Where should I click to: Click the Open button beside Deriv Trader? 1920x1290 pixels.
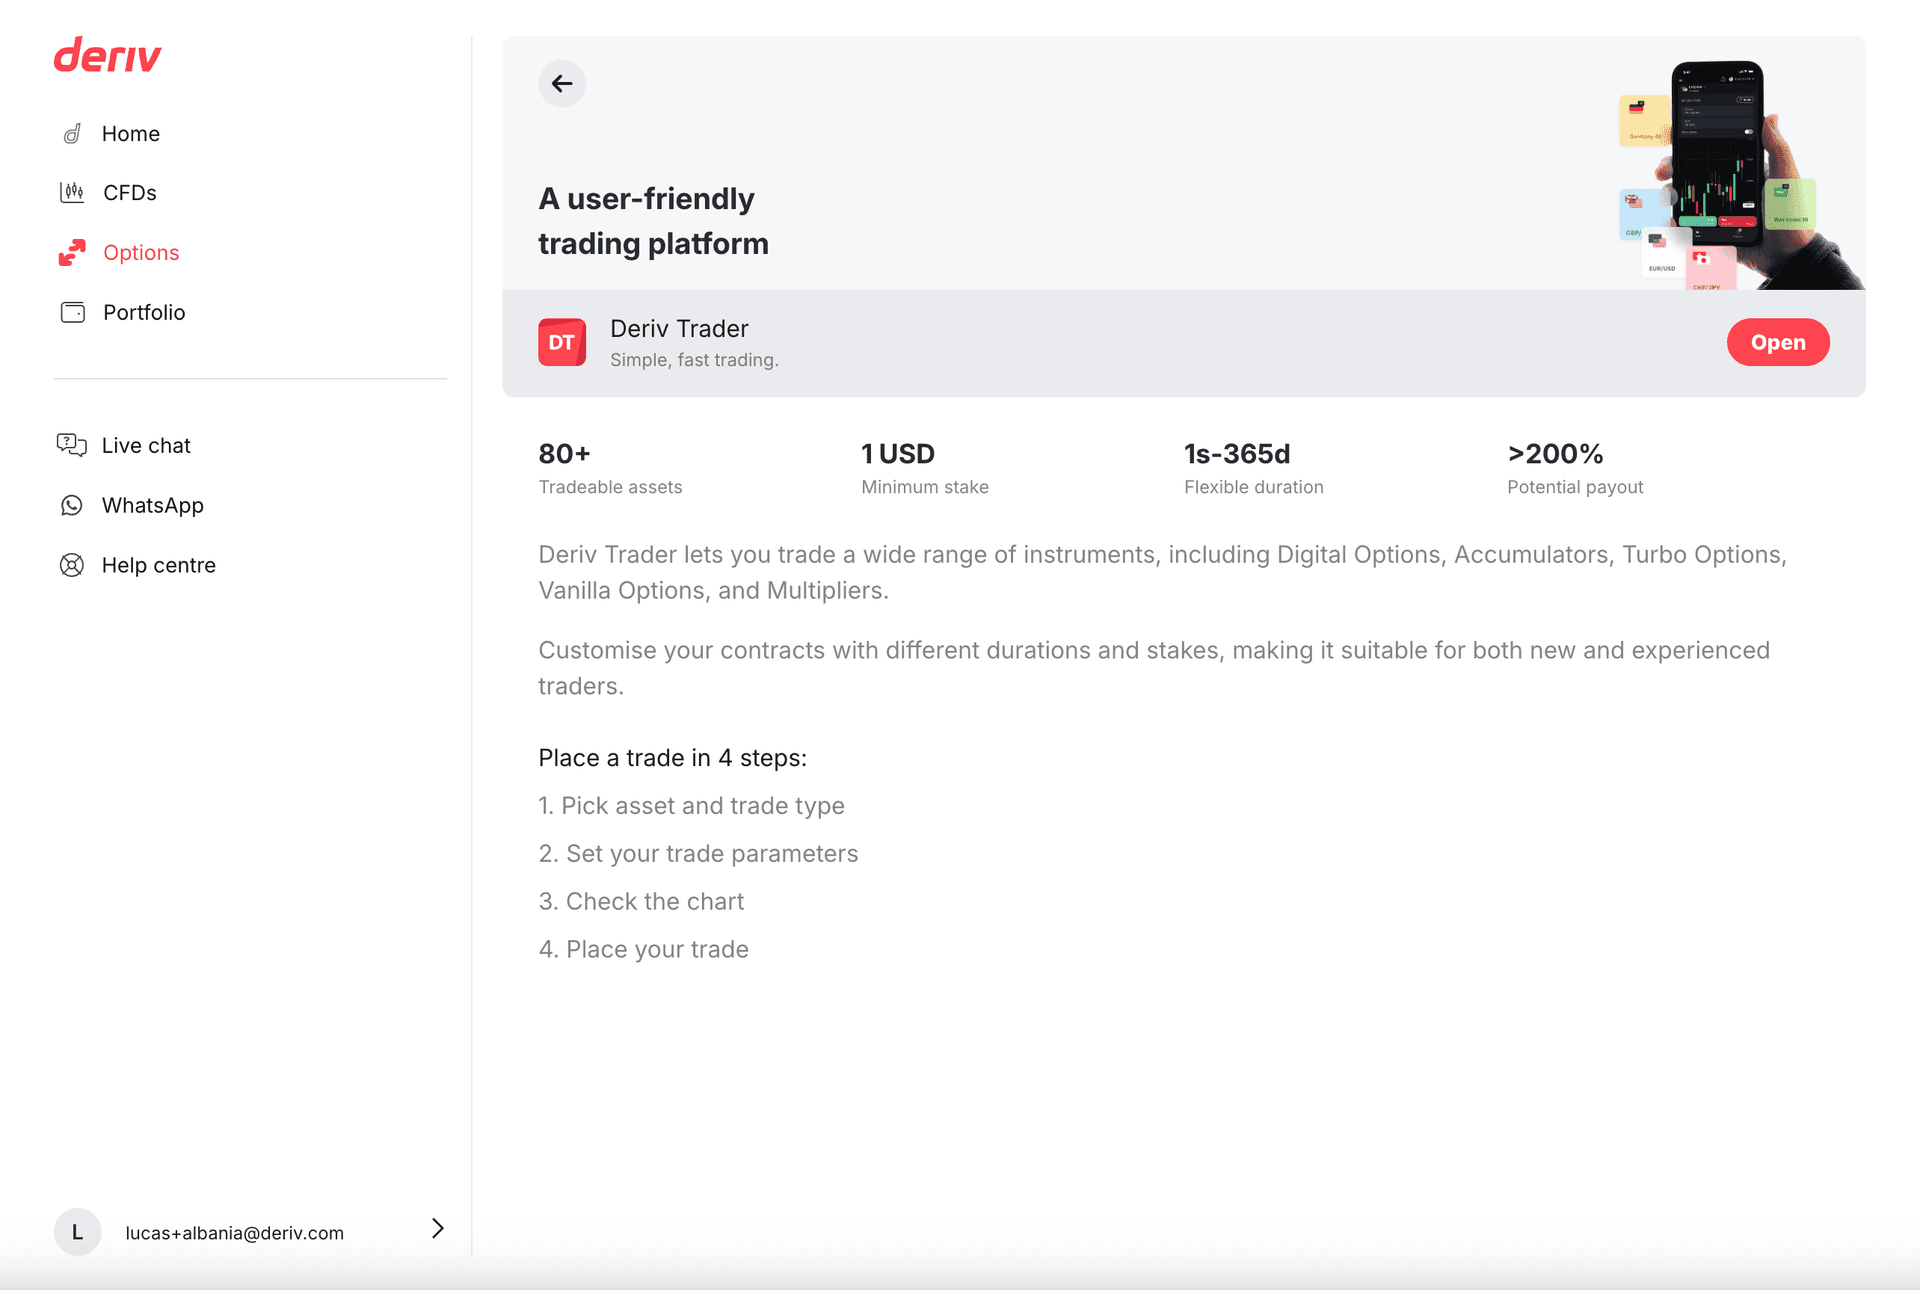coord(1778,342)
